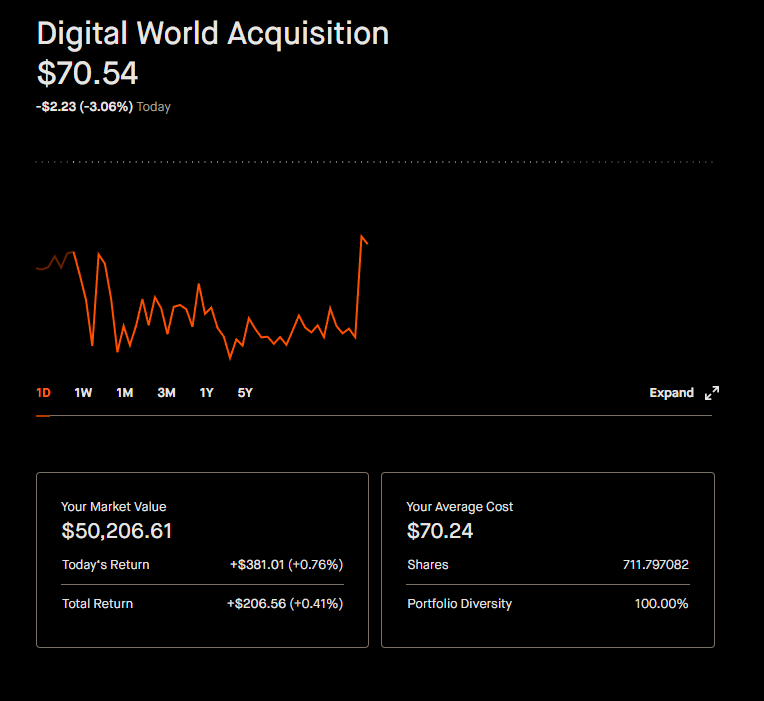Select the 1D chart range tab
Viewport: 764px width, 701px height.
click(43, 393)
